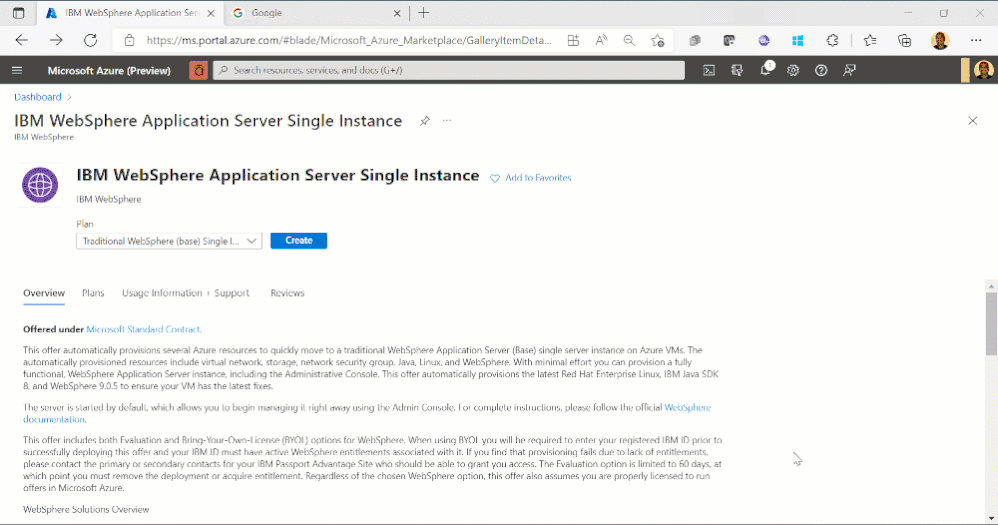Switch to the Google tab
The height and width of the screenshot is (525, 998).
[x=315, y=13]
